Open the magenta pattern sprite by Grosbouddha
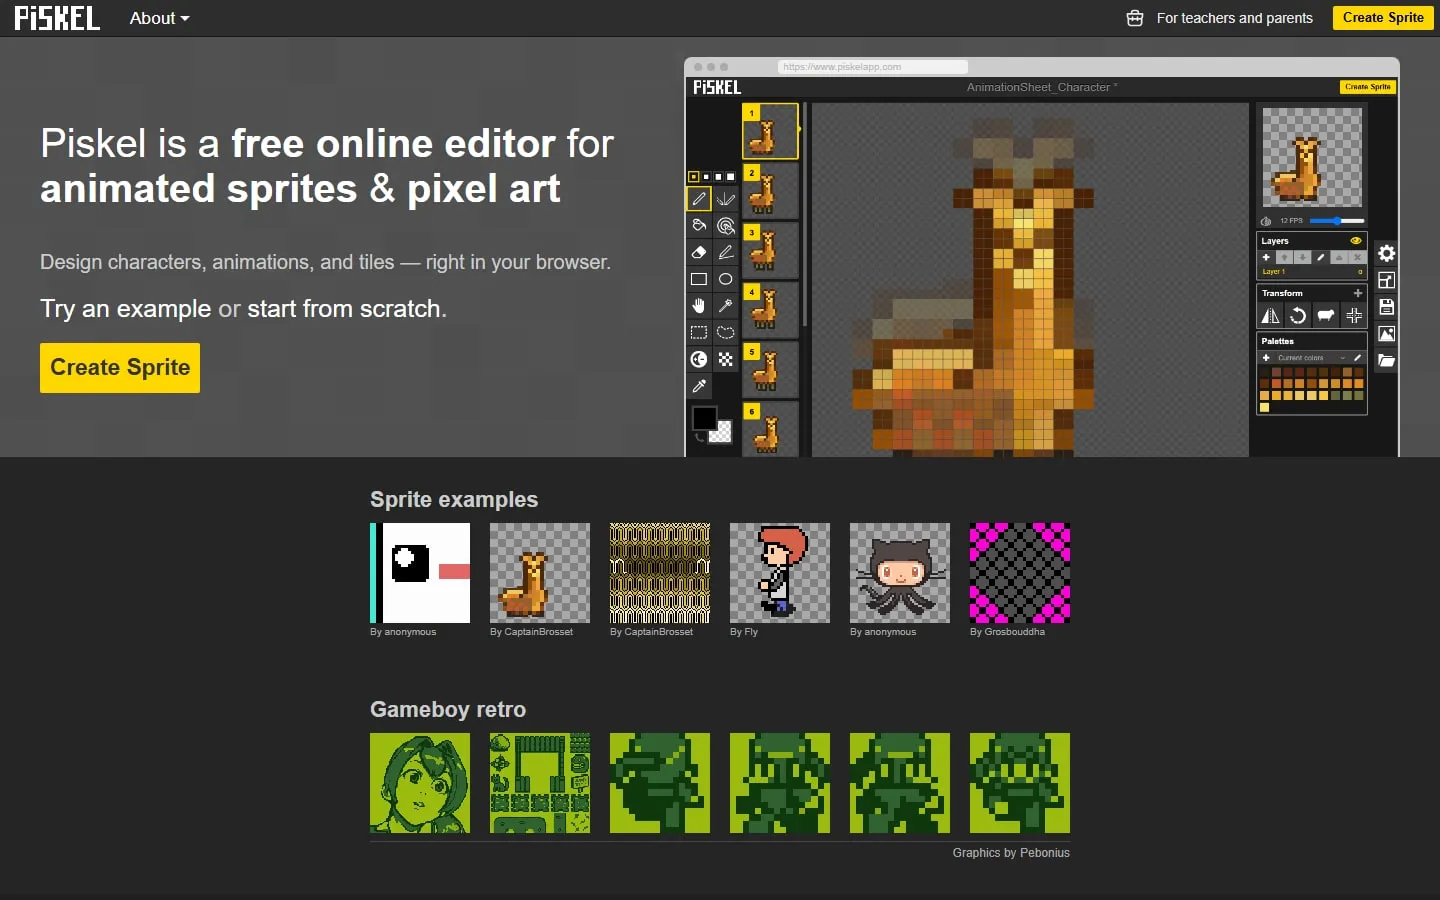Viewport: 1440px width, 900px height. 1020,573
